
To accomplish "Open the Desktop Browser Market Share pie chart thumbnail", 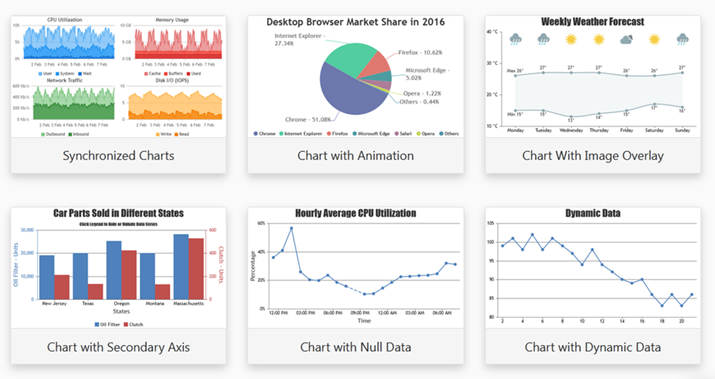I will pos(356,77).
